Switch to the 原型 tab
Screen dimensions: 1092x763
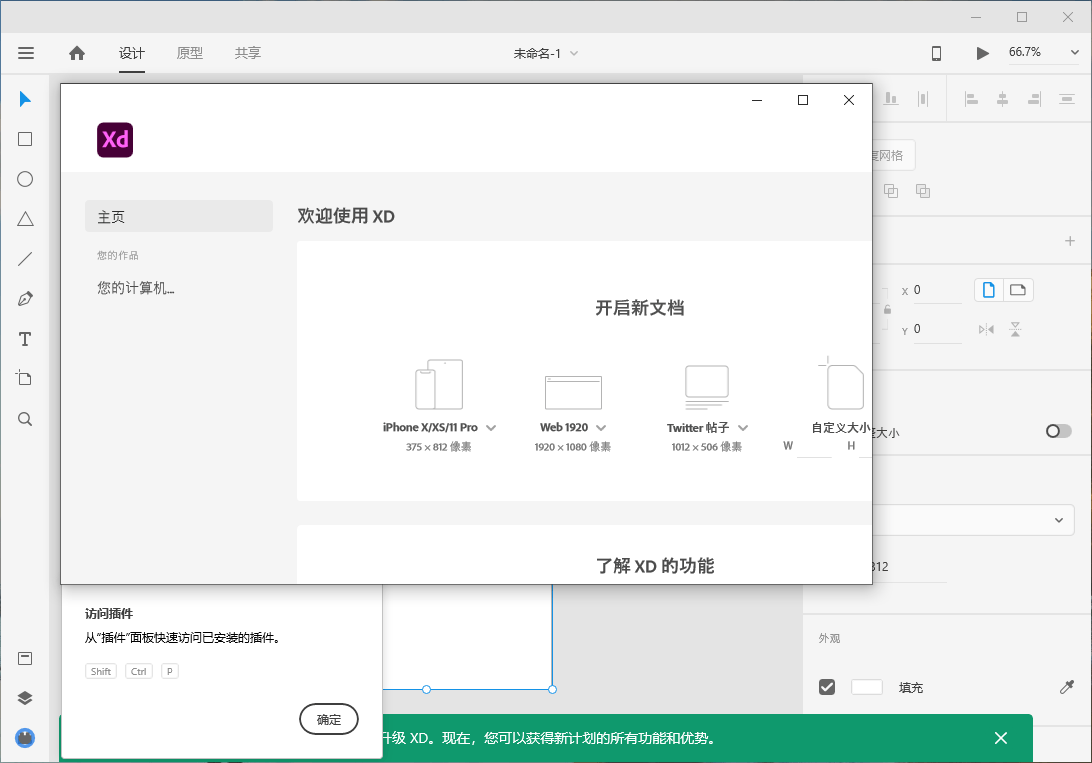[x=189, y=53]
